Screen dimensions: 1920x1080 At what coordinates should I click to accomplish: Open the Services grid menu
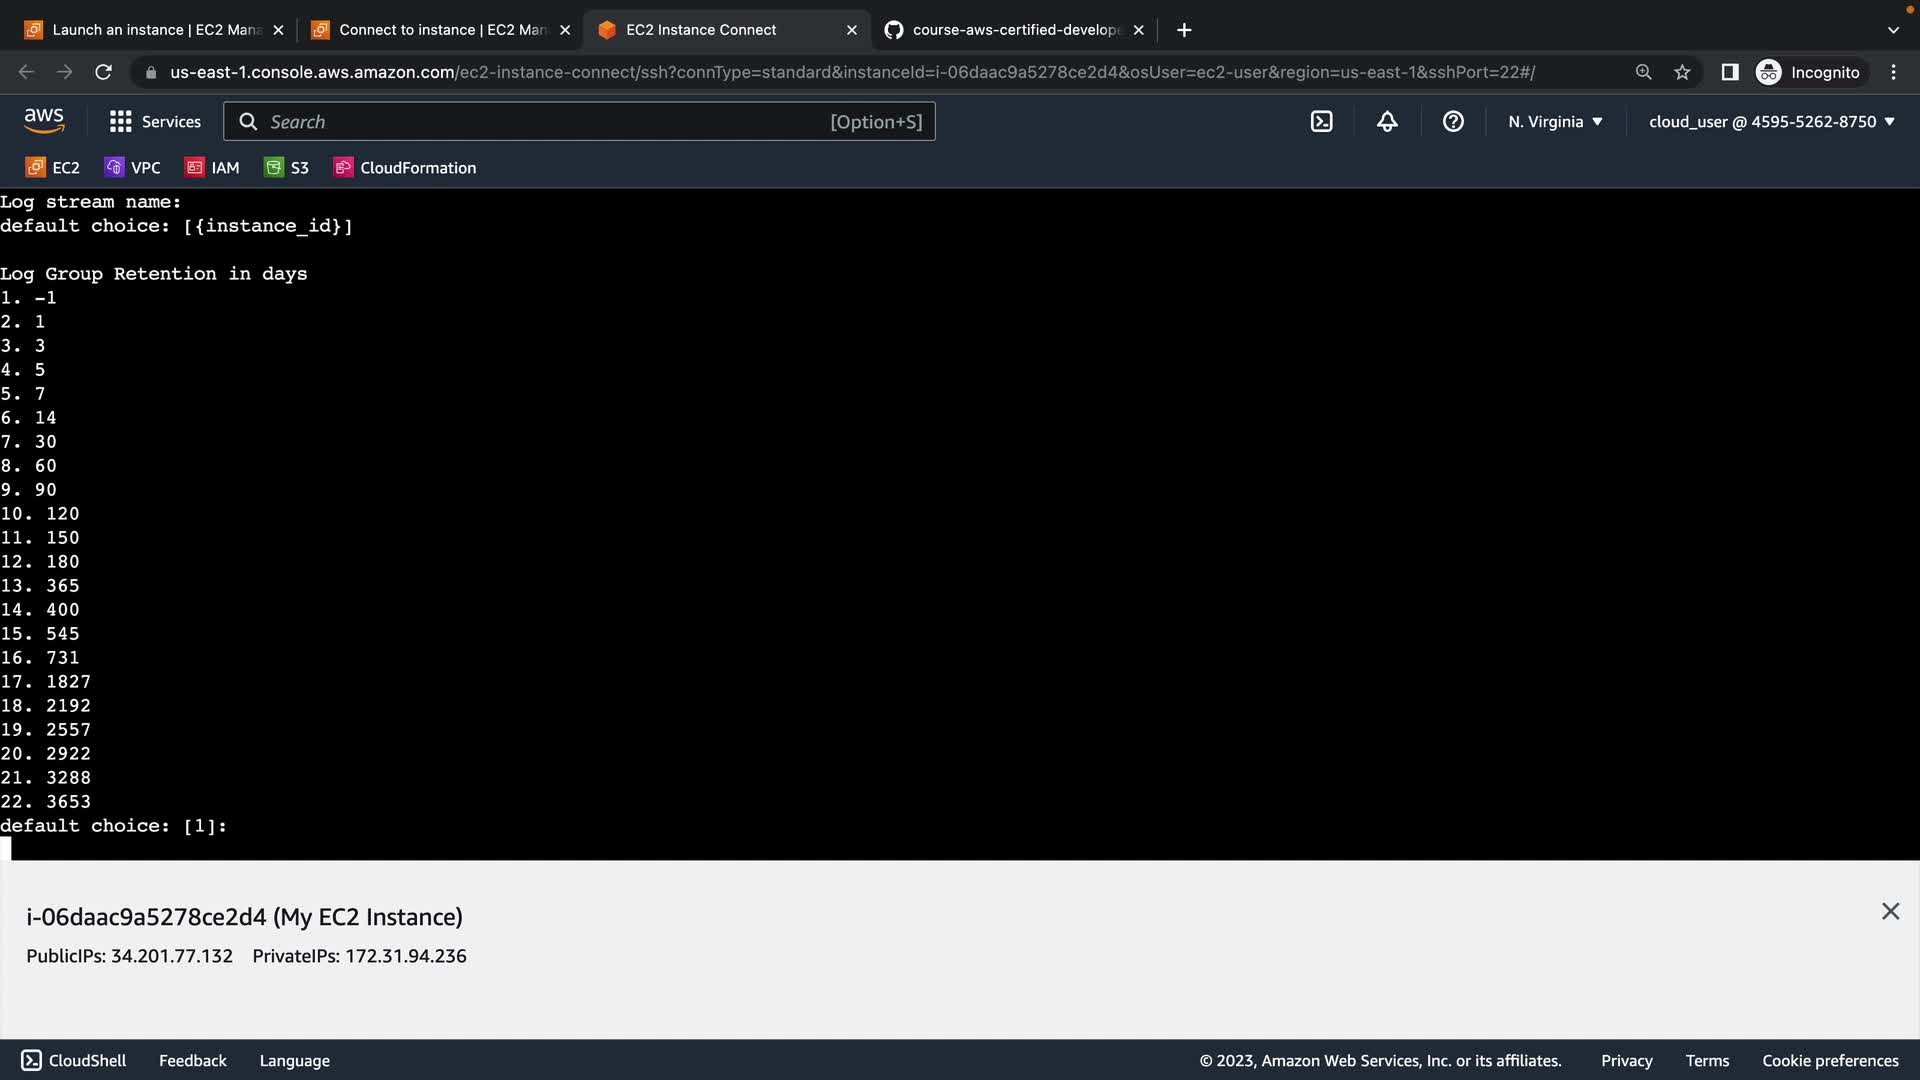pos(155,121)
